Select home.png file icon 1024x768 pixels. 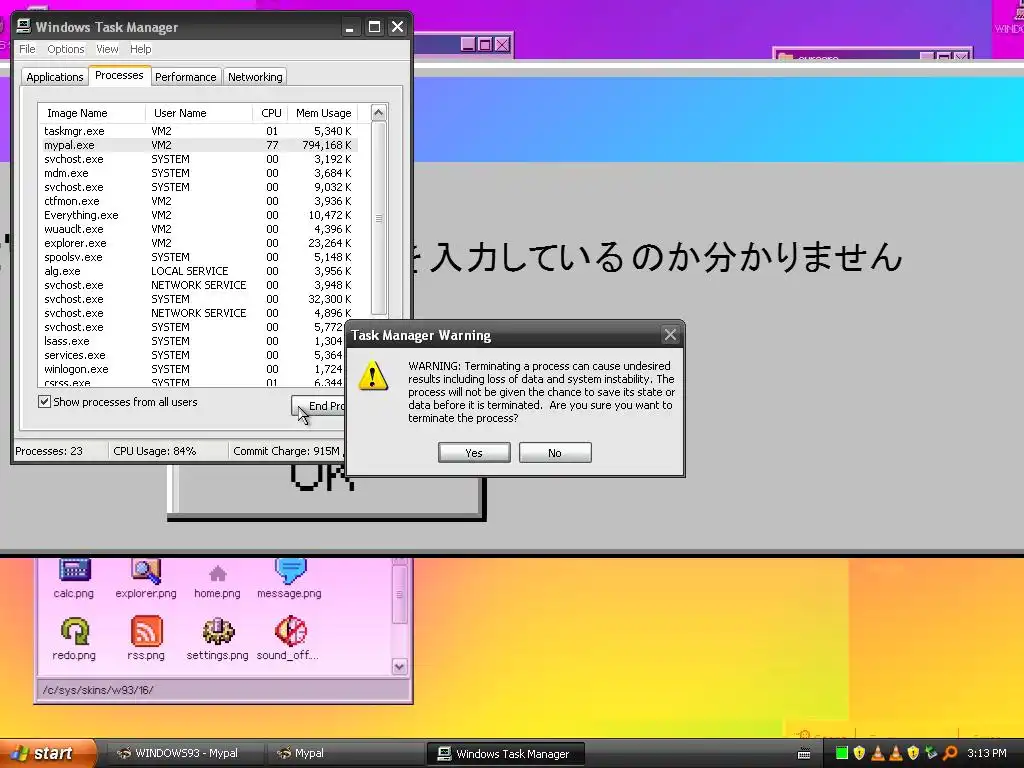(x=217, y=579)
